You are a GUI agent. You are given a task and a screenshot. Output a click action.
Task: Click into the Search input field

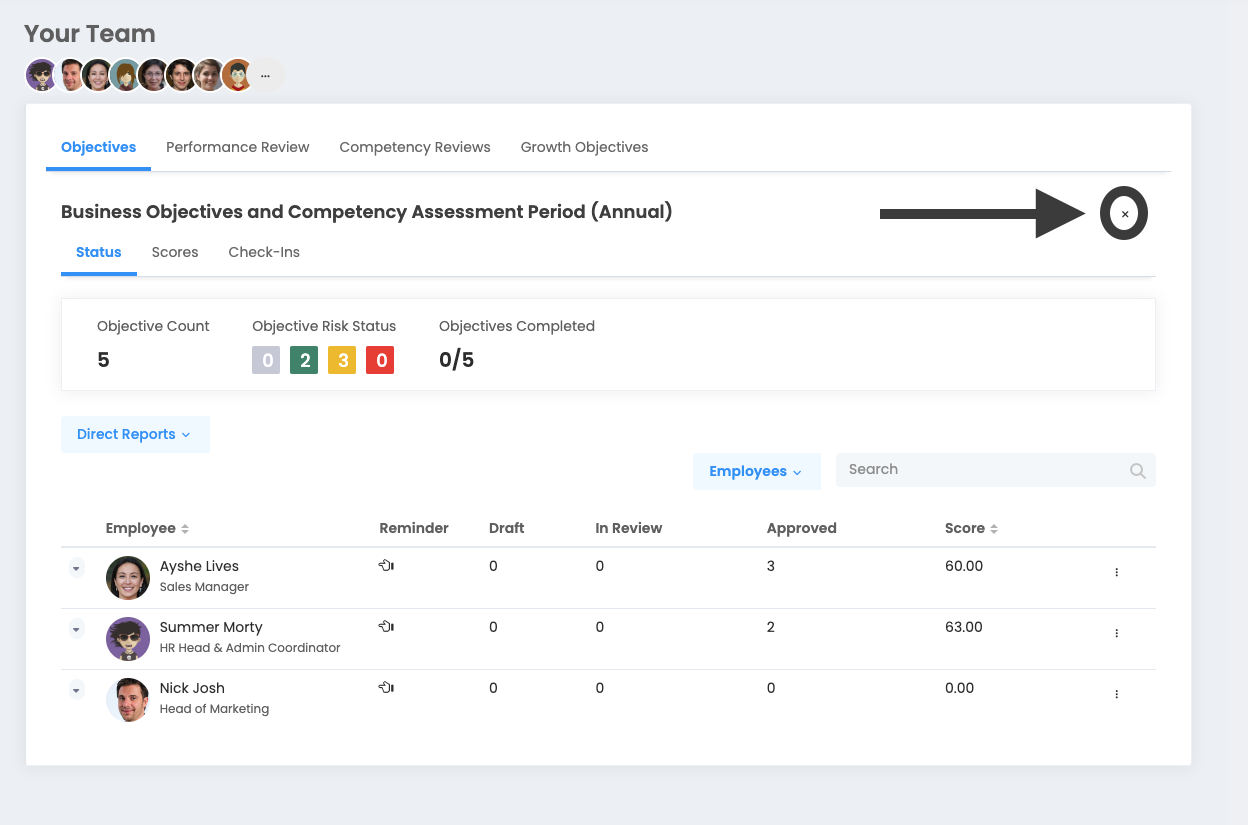[x=980, y=470]
